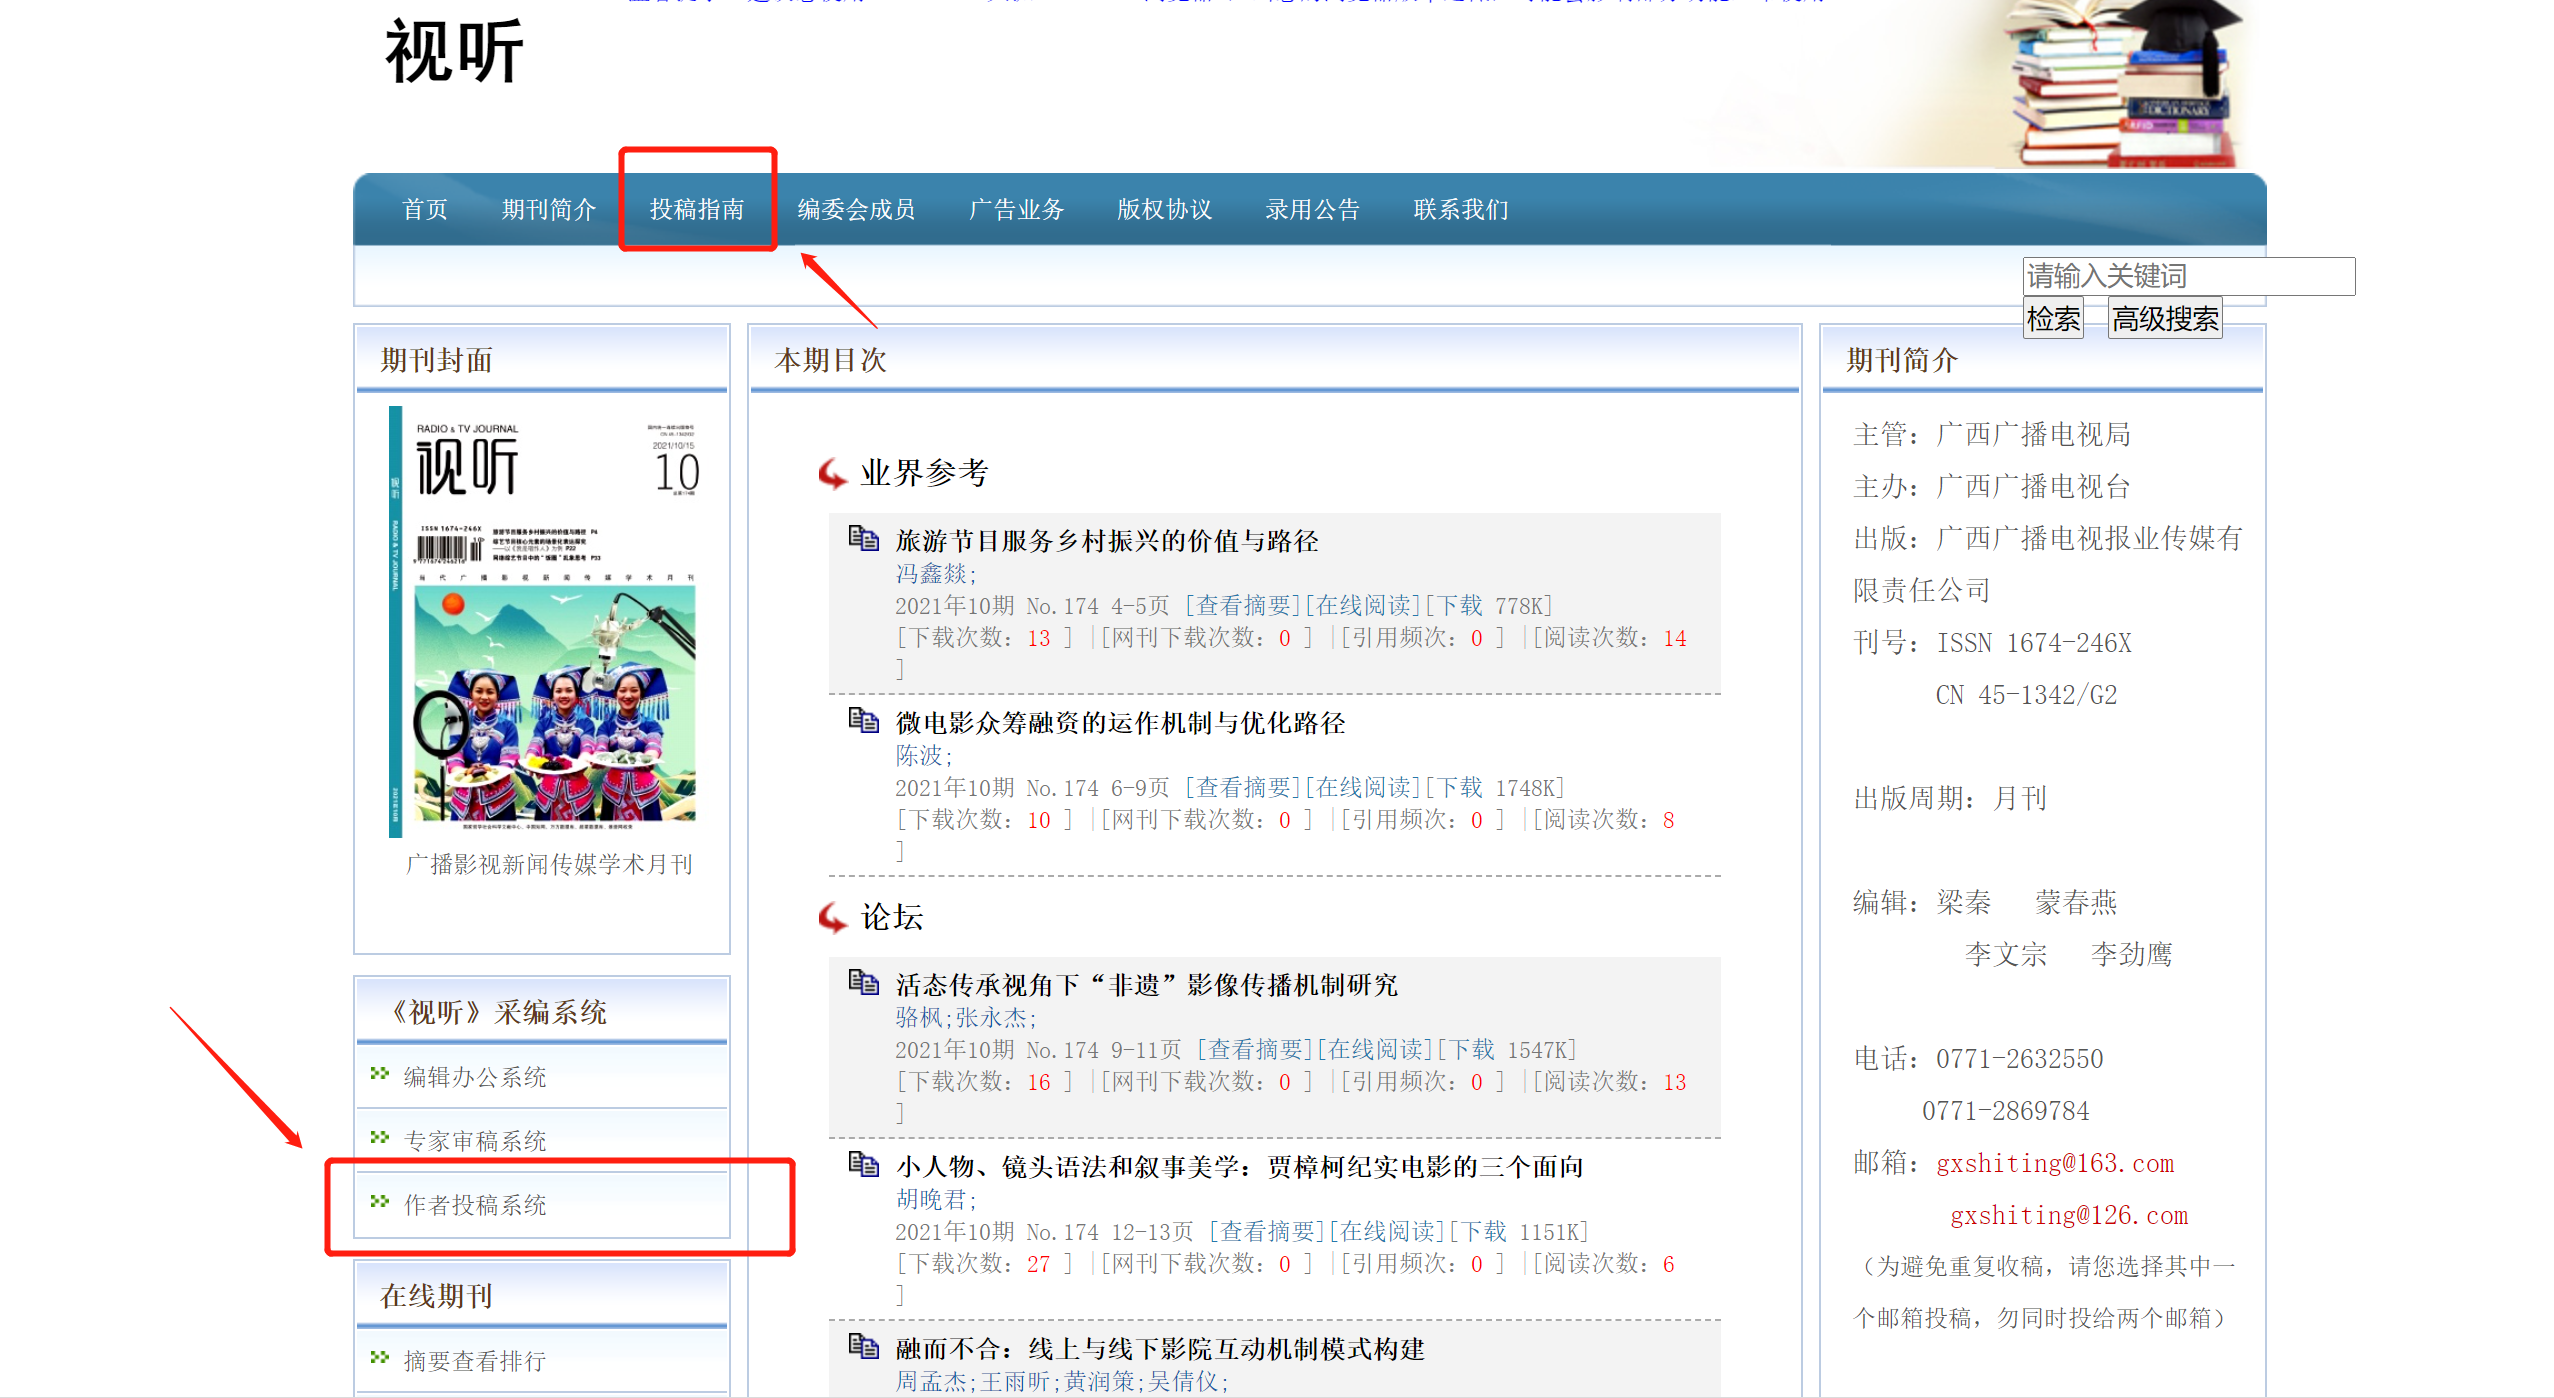Click the green bullet icon beside 作者投稿系统

coord(379,1202)
